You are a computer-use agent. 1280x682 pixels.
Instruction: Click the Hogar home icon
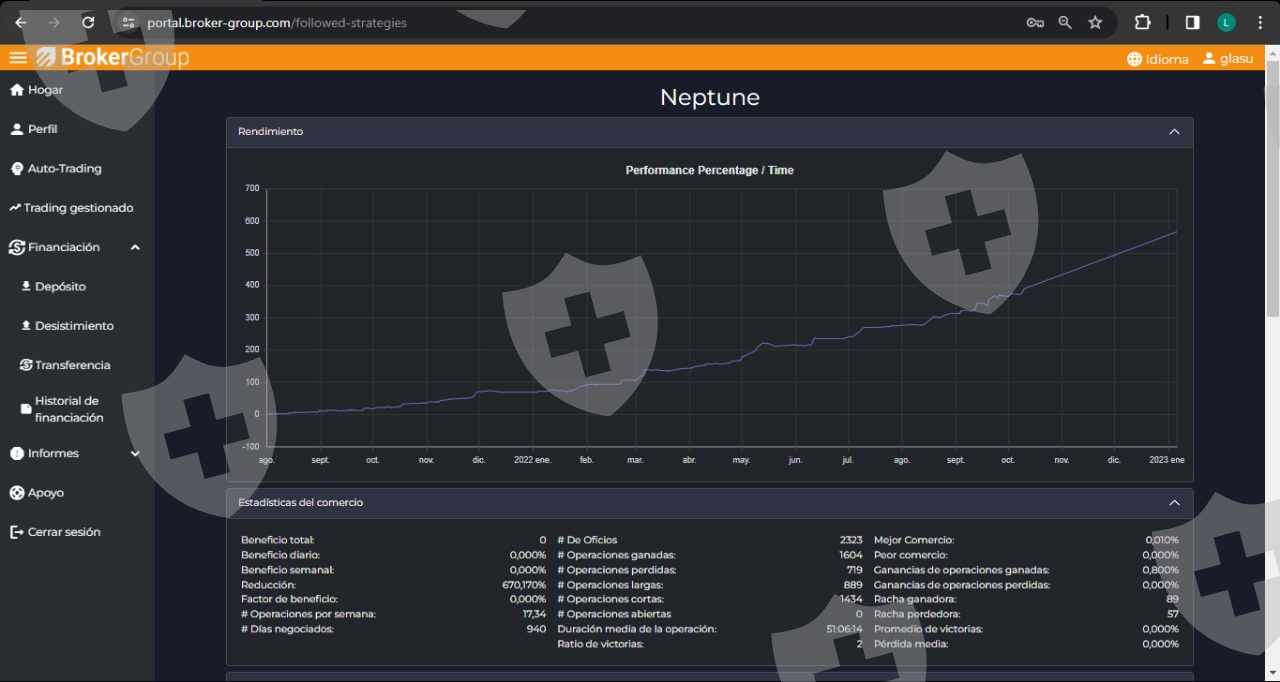pyautogui.click(x=16, y=90)
